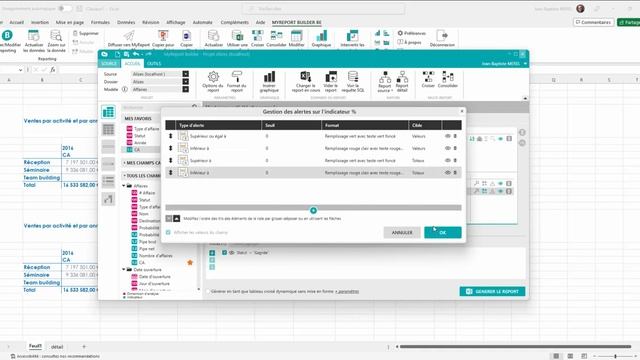Screen dimensions: 640x360
Task: Click Options du report gear icon
Action: (213, 77)
